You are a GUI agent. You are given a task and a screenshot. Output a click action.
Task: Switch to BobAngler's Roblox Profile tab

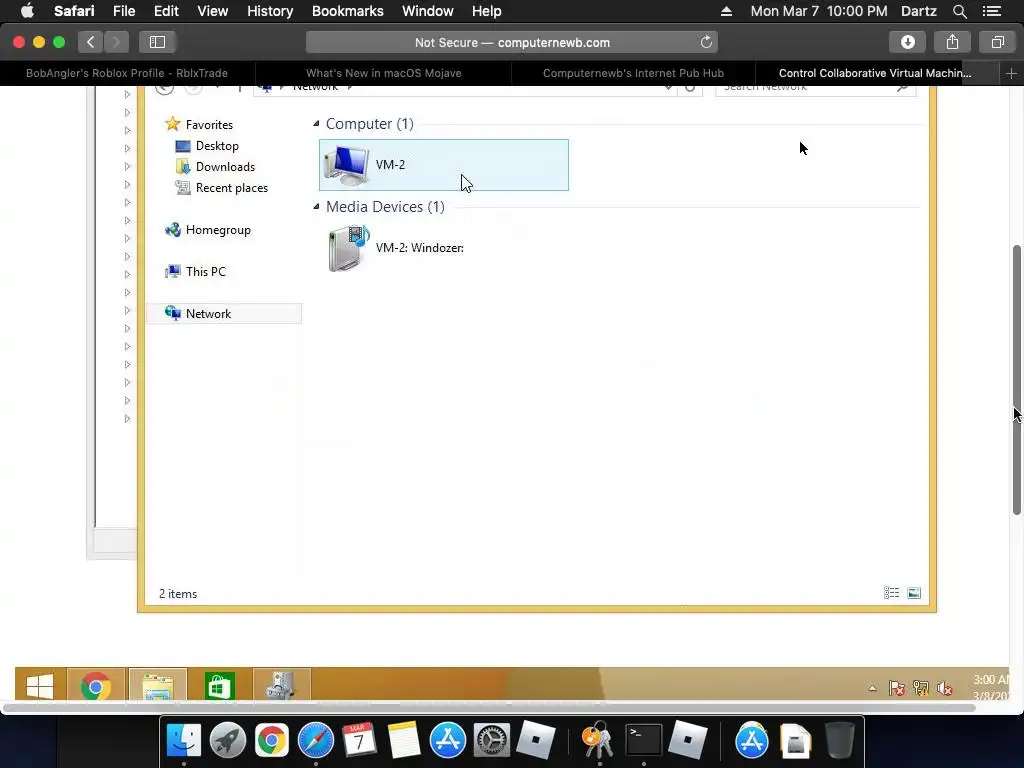point(127,73)
